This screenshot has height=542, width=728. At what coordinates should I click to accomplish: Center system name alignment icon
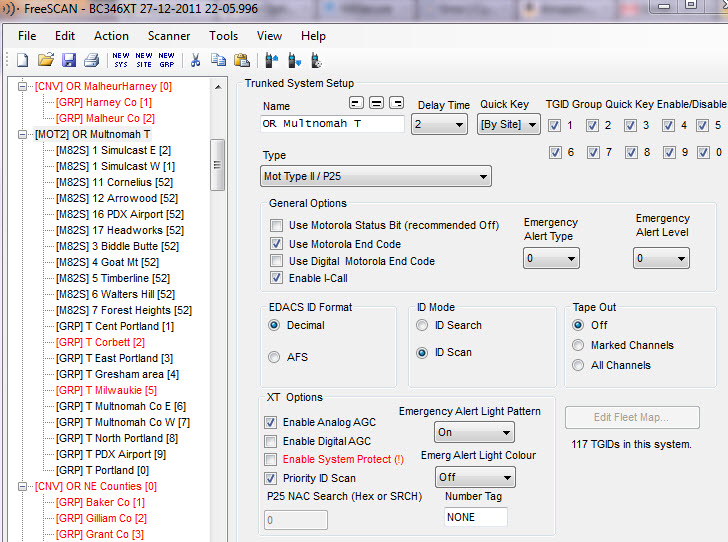(x=377, y=103)
